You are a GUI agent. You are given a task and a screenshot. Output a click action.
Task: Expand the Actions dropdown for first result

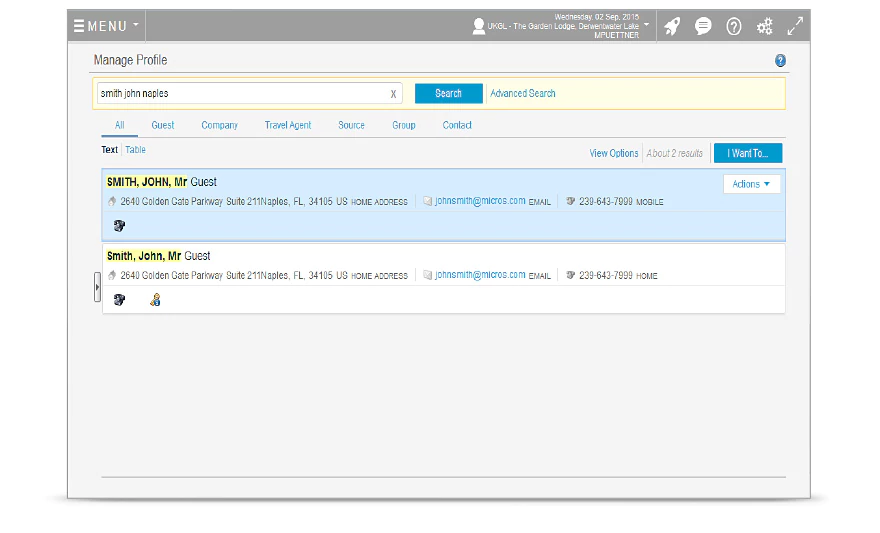[751, 184]
